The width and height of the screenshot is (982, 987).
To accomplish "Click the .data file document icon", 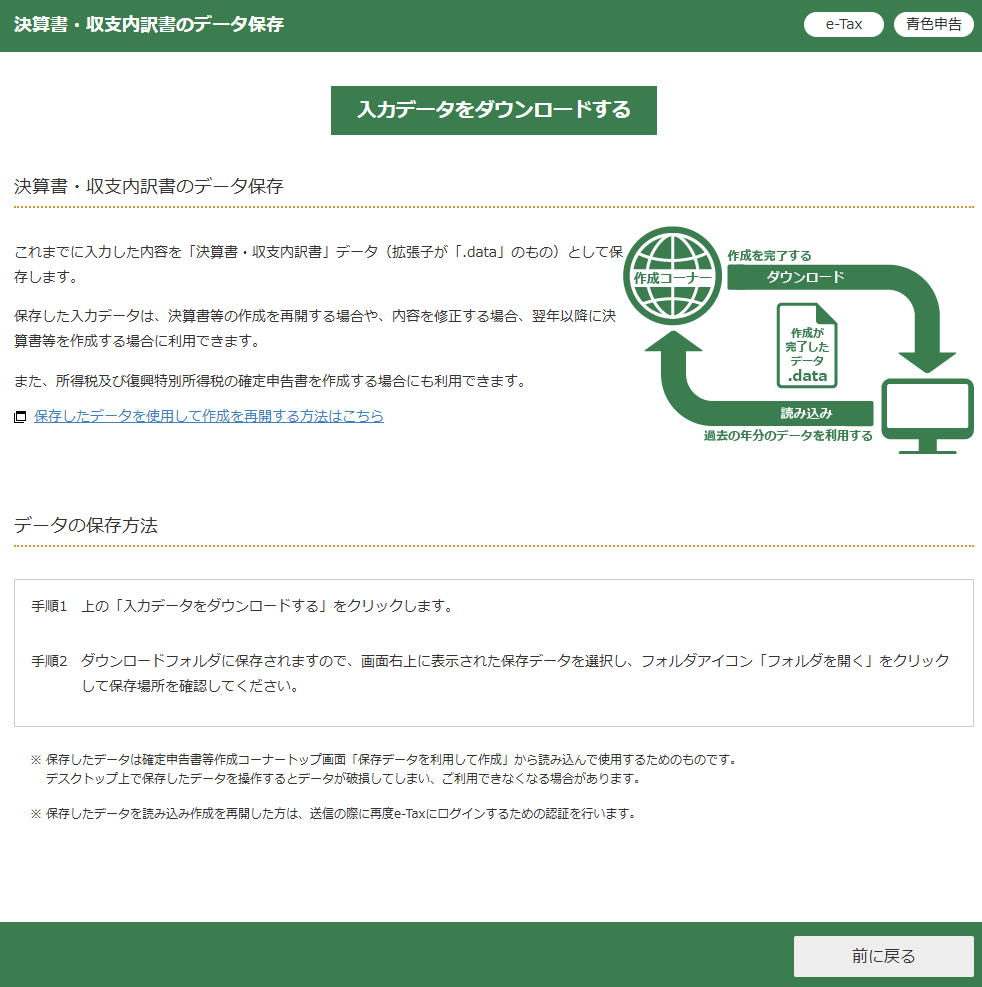I will pos(807,345).
